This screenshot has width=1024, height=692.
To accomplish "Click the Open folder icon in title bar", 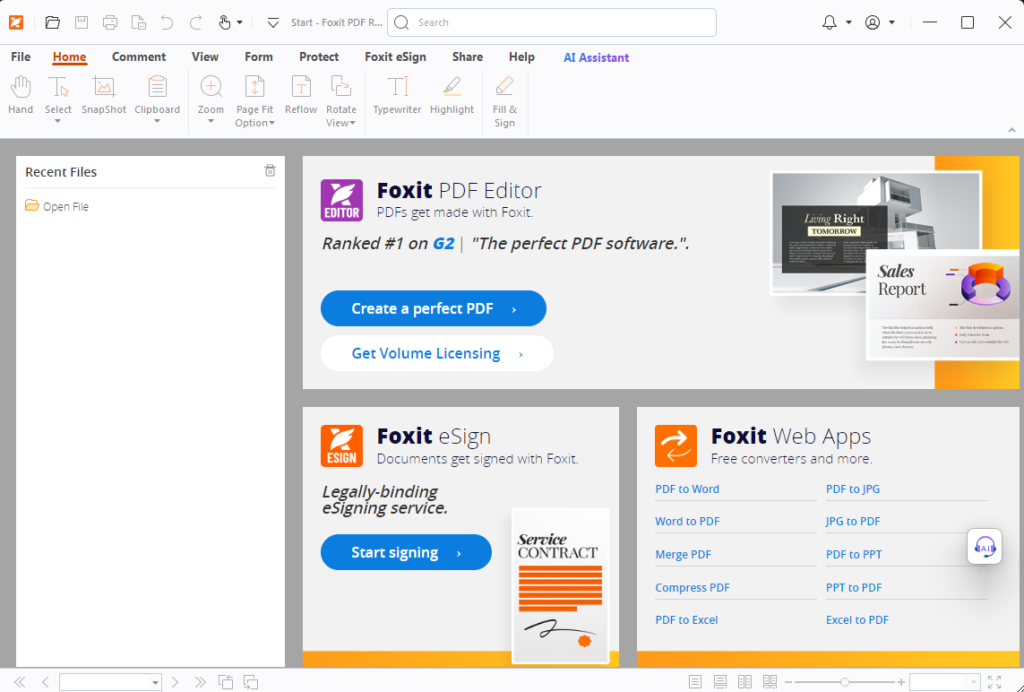I will tap(52, 22).
